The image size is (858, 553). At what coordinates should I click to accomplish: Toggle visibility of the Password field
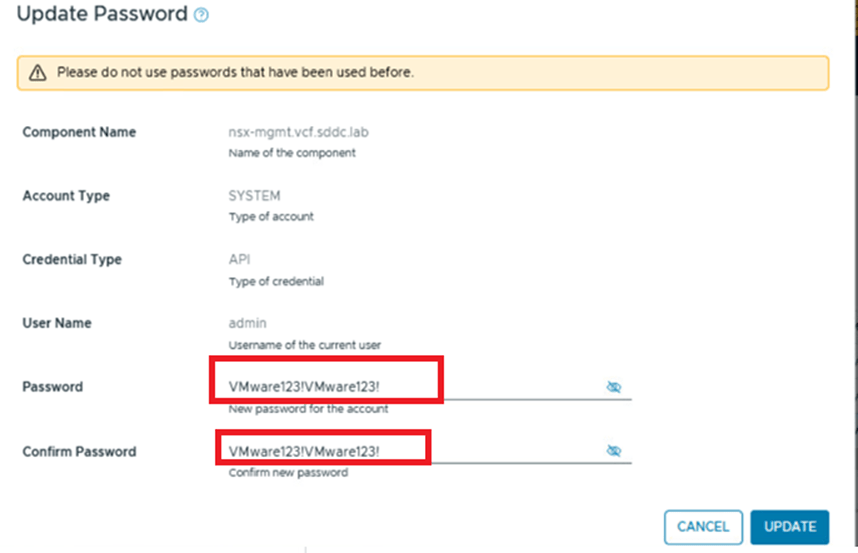pyautogui.click(x=614, y=387)
